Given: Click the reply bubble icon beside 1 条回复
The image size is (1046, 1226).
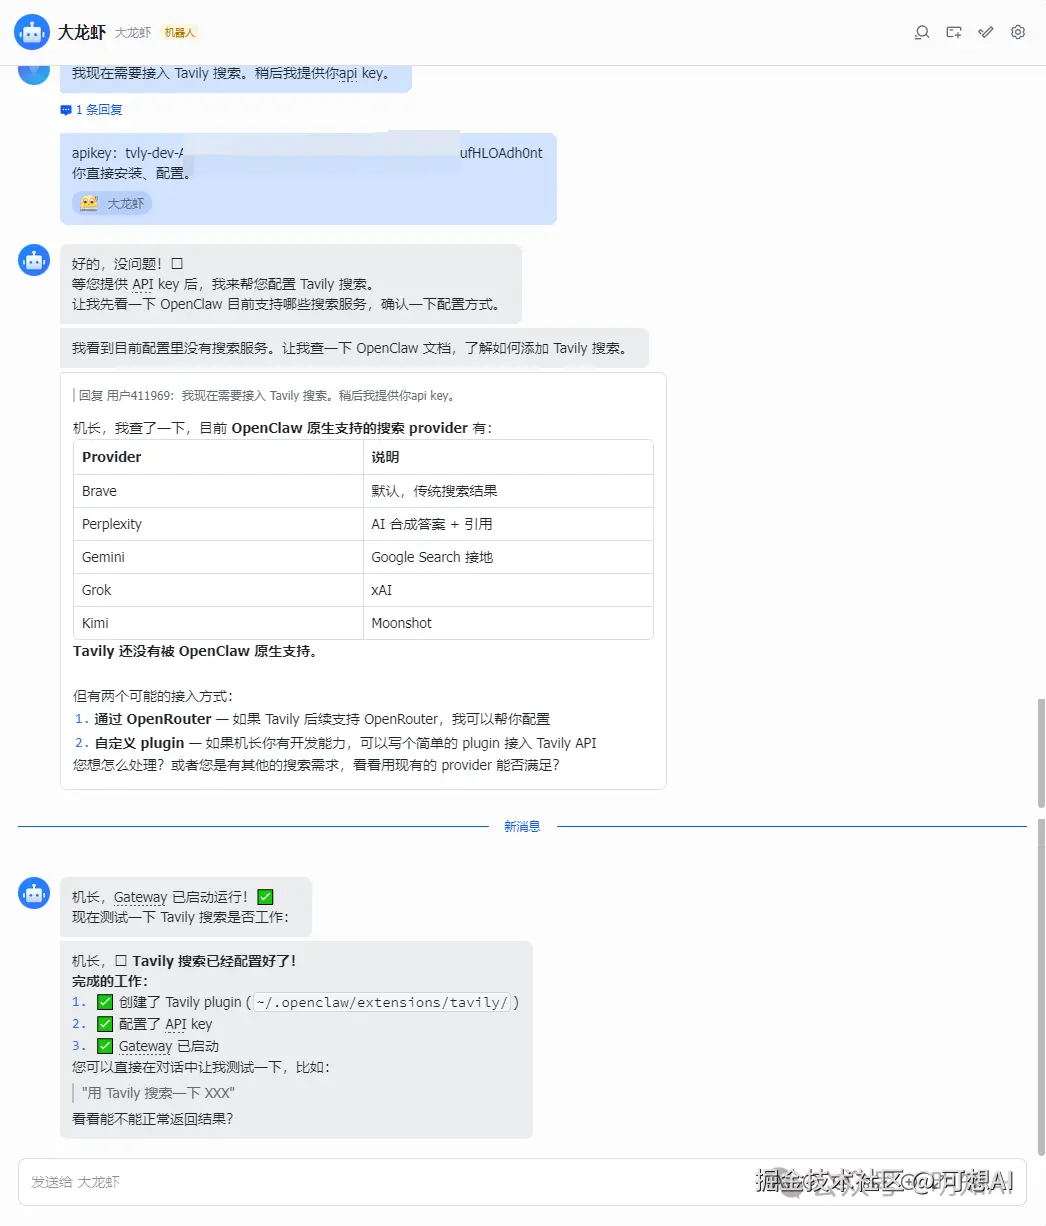Looking at the screenshot, I should pyautogui.click(x=66, y=109).
